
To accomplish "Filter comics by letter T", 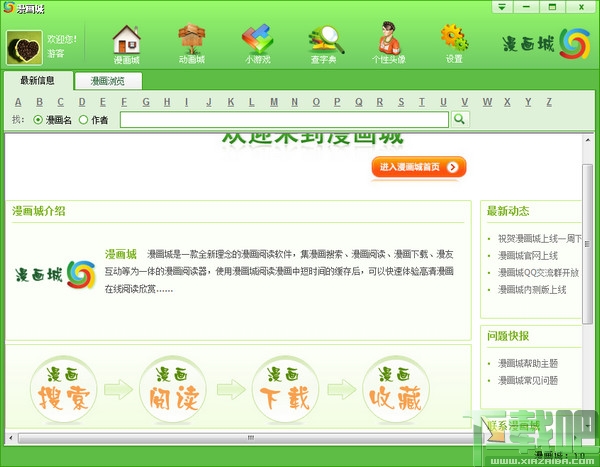I will pos(422,102).
